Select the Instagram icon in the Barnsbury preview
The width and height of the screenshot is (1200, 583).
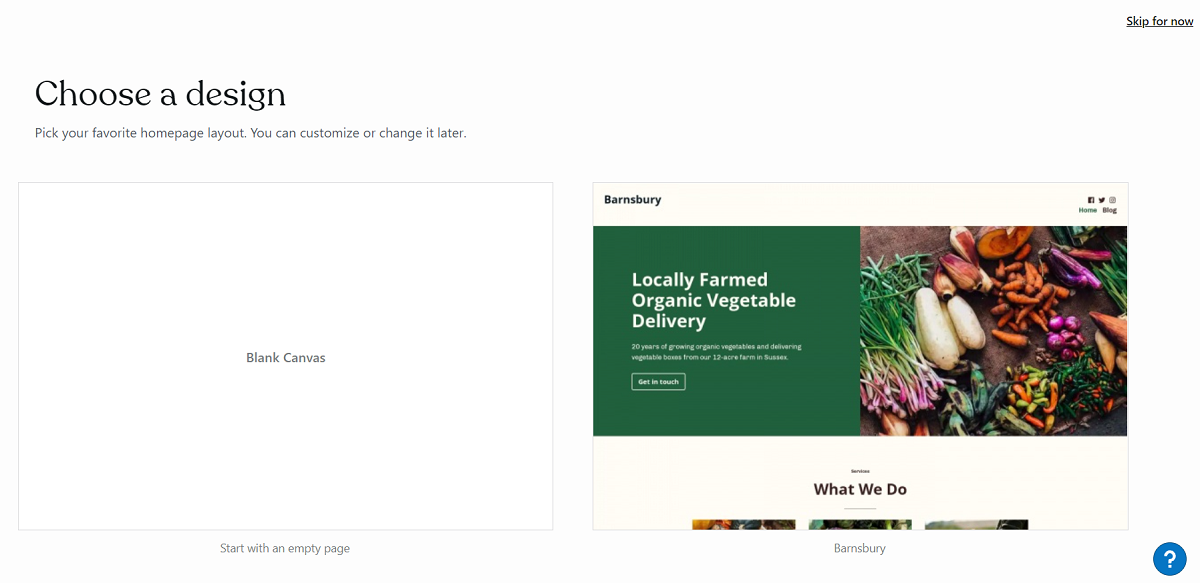pyautogui.click(x=1113, y=200)
